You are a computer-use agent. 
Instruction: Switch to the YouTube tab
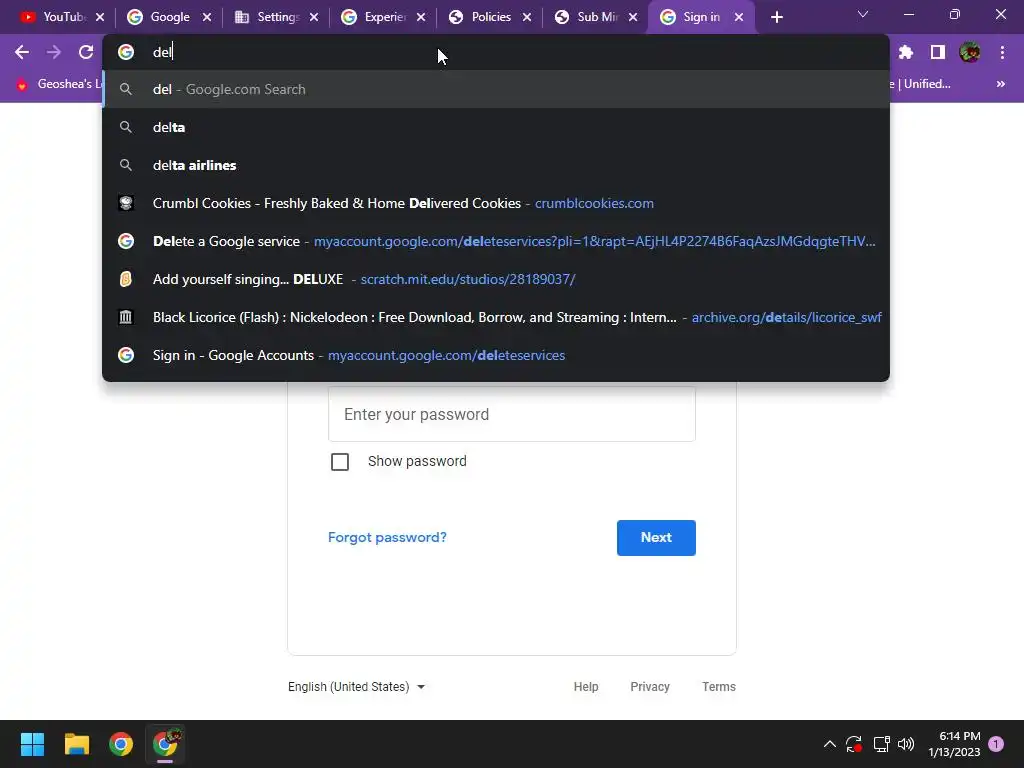pyautogui.click(x=54, y=17)
